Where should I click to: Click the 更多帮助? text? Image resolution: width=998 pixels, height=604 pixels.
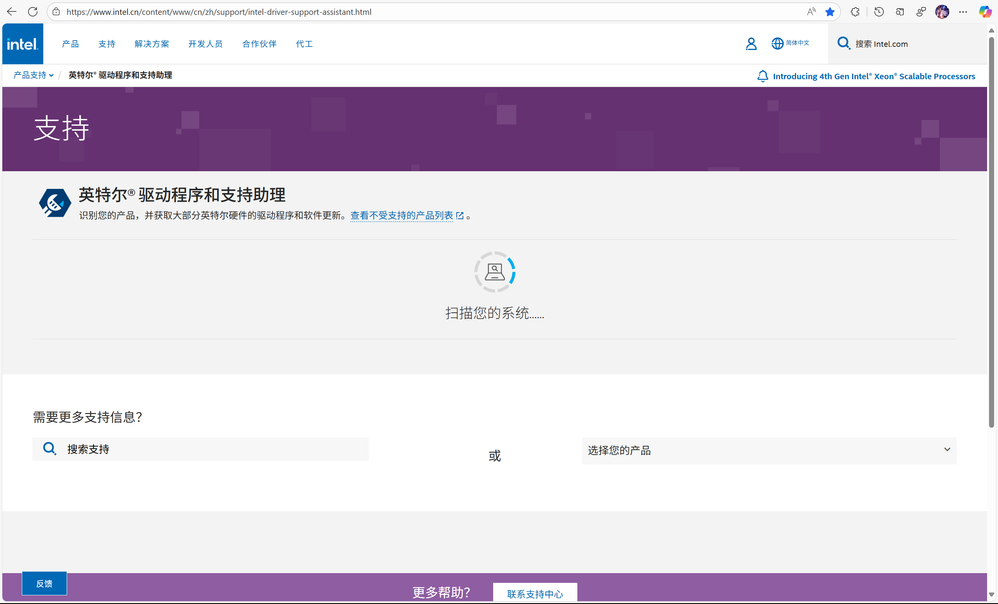[441, 593]
